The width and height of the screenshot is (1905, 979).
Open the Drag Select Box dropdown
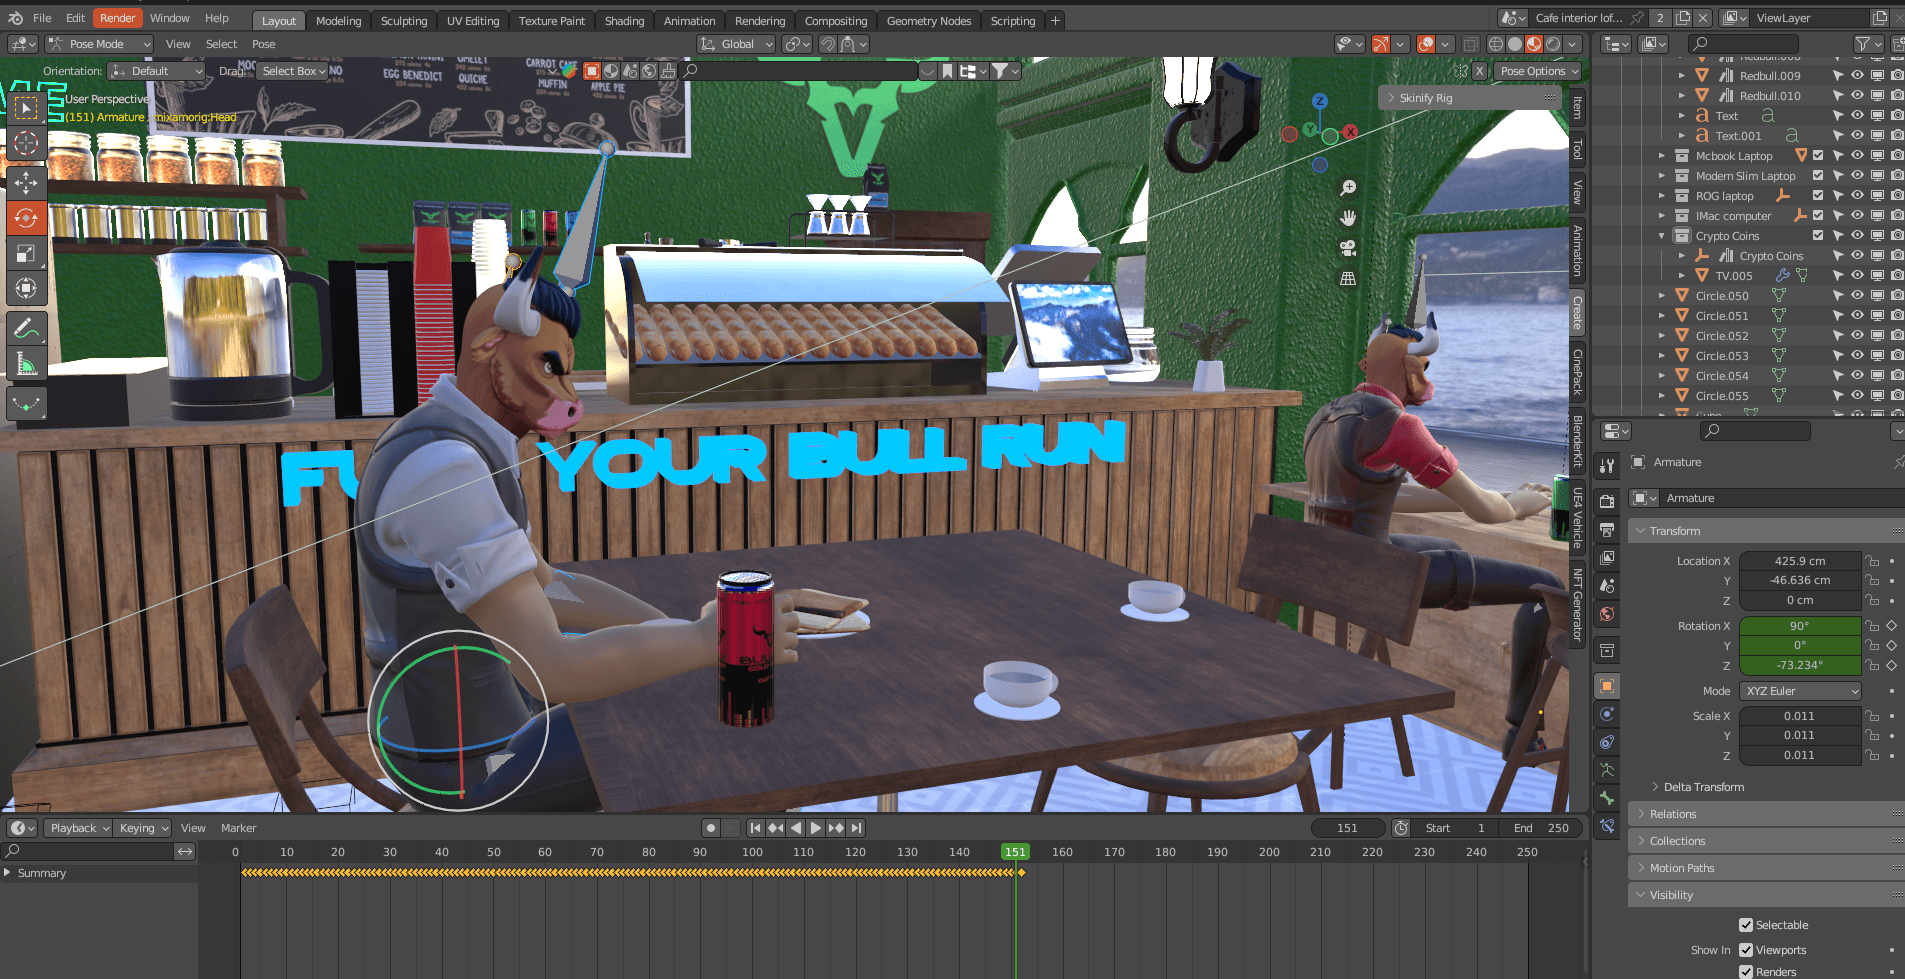tap(292, 71)
